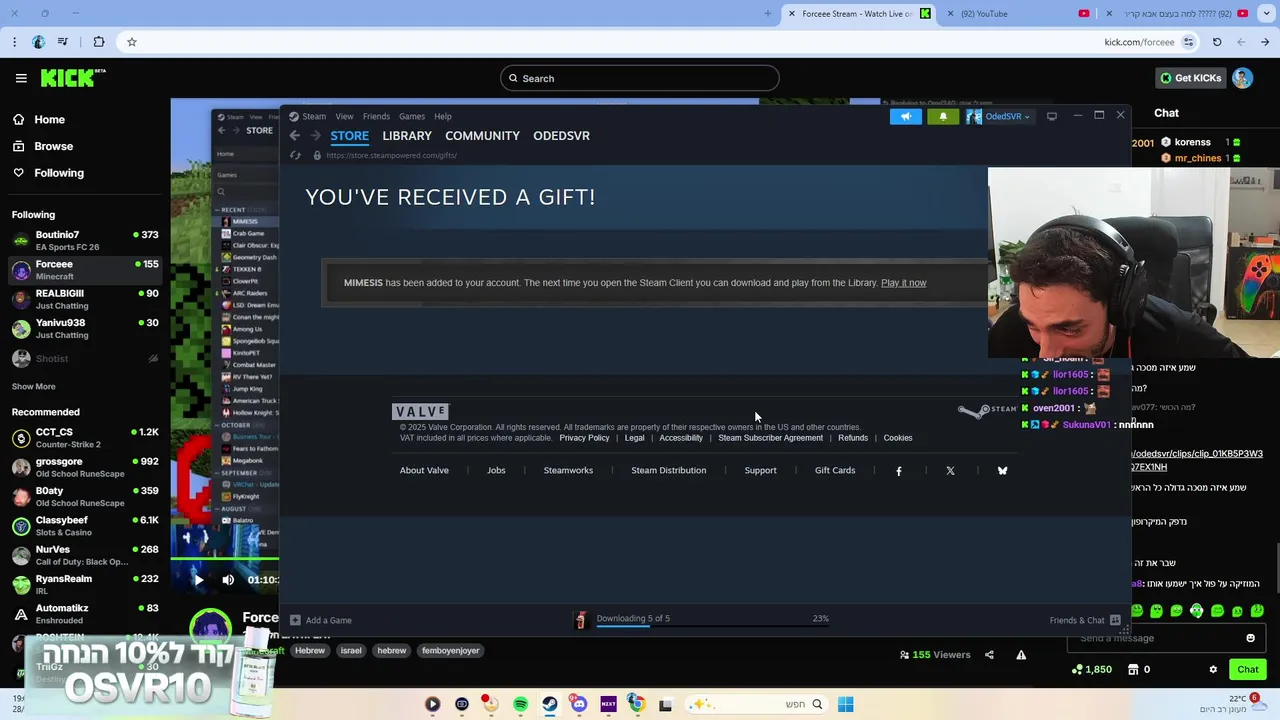Open Steam notifications bell
Screen dimensions: 1280x720
point(943,116)
